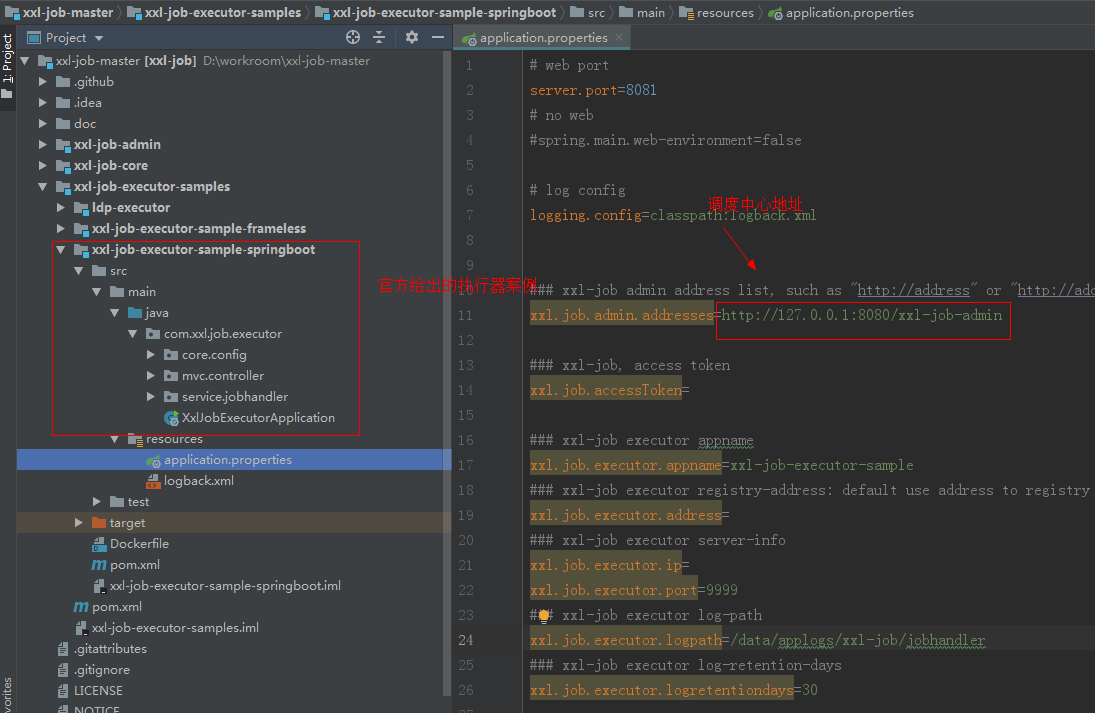Select the Dockerfile
The height and width of the screenshot is (713, 1095).
point(139,543)
